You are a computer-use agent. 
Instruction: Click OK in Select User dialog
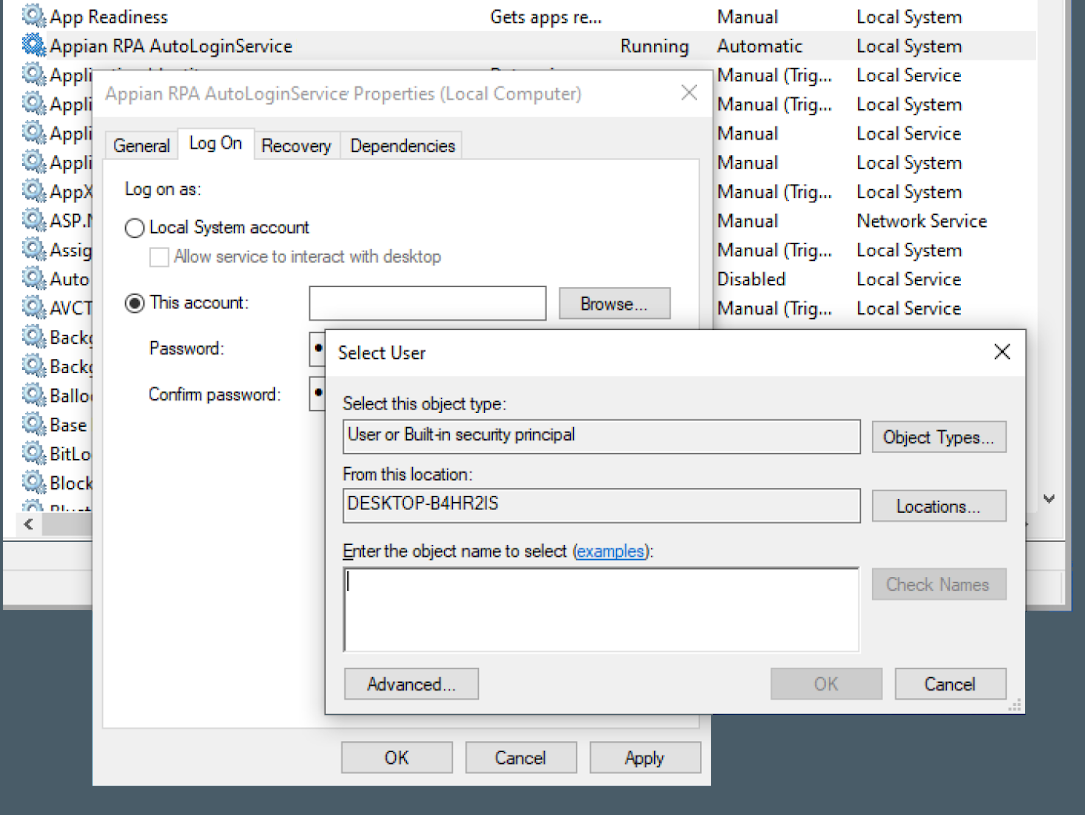(826, 684)
